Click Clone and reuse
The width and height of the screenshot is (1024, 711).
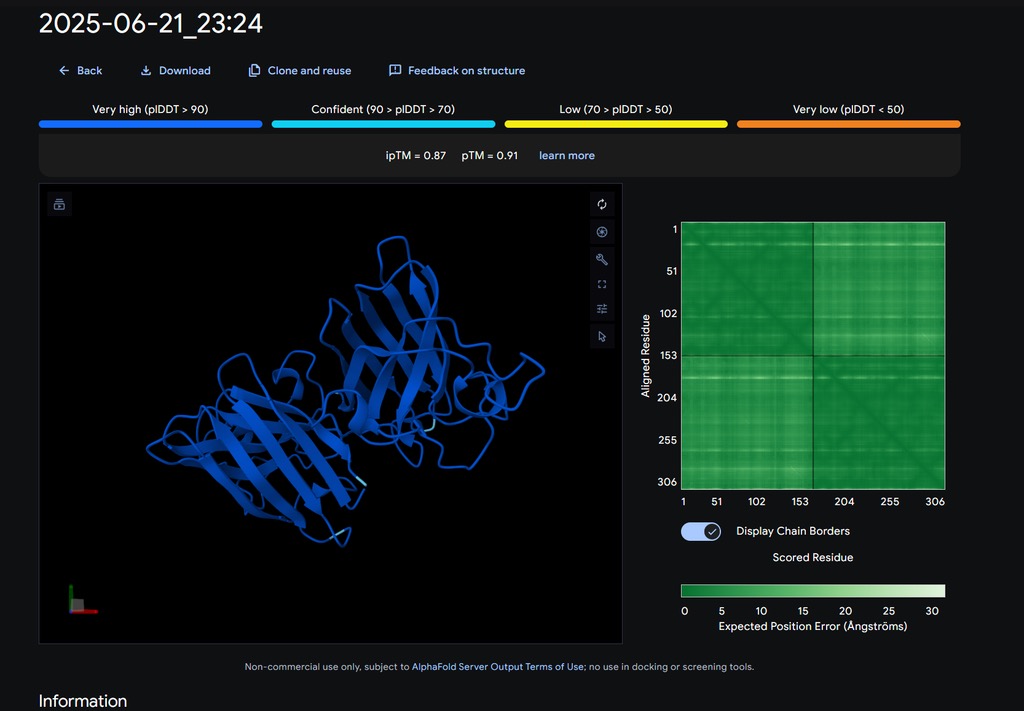click(300, 71)
